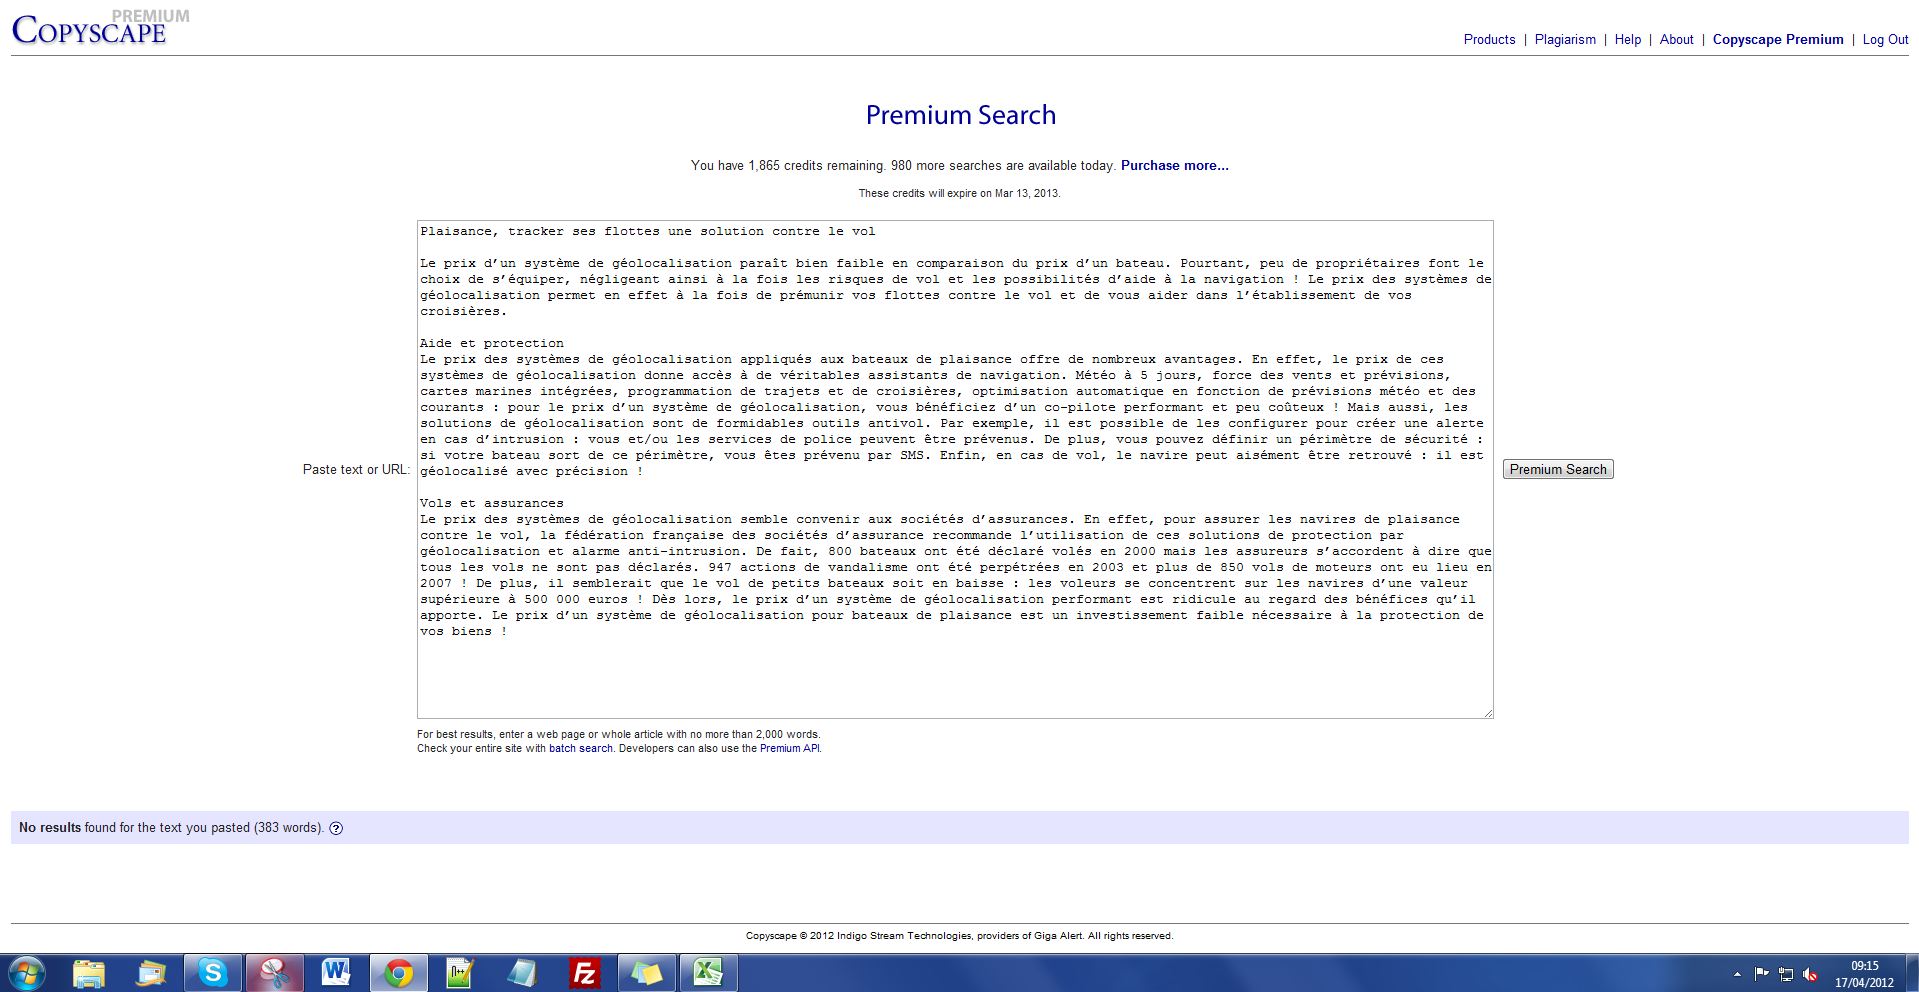The image size is (1919, 992).
Task: Click the Snipping Tool taskbar icon
Action: [274, 972]
